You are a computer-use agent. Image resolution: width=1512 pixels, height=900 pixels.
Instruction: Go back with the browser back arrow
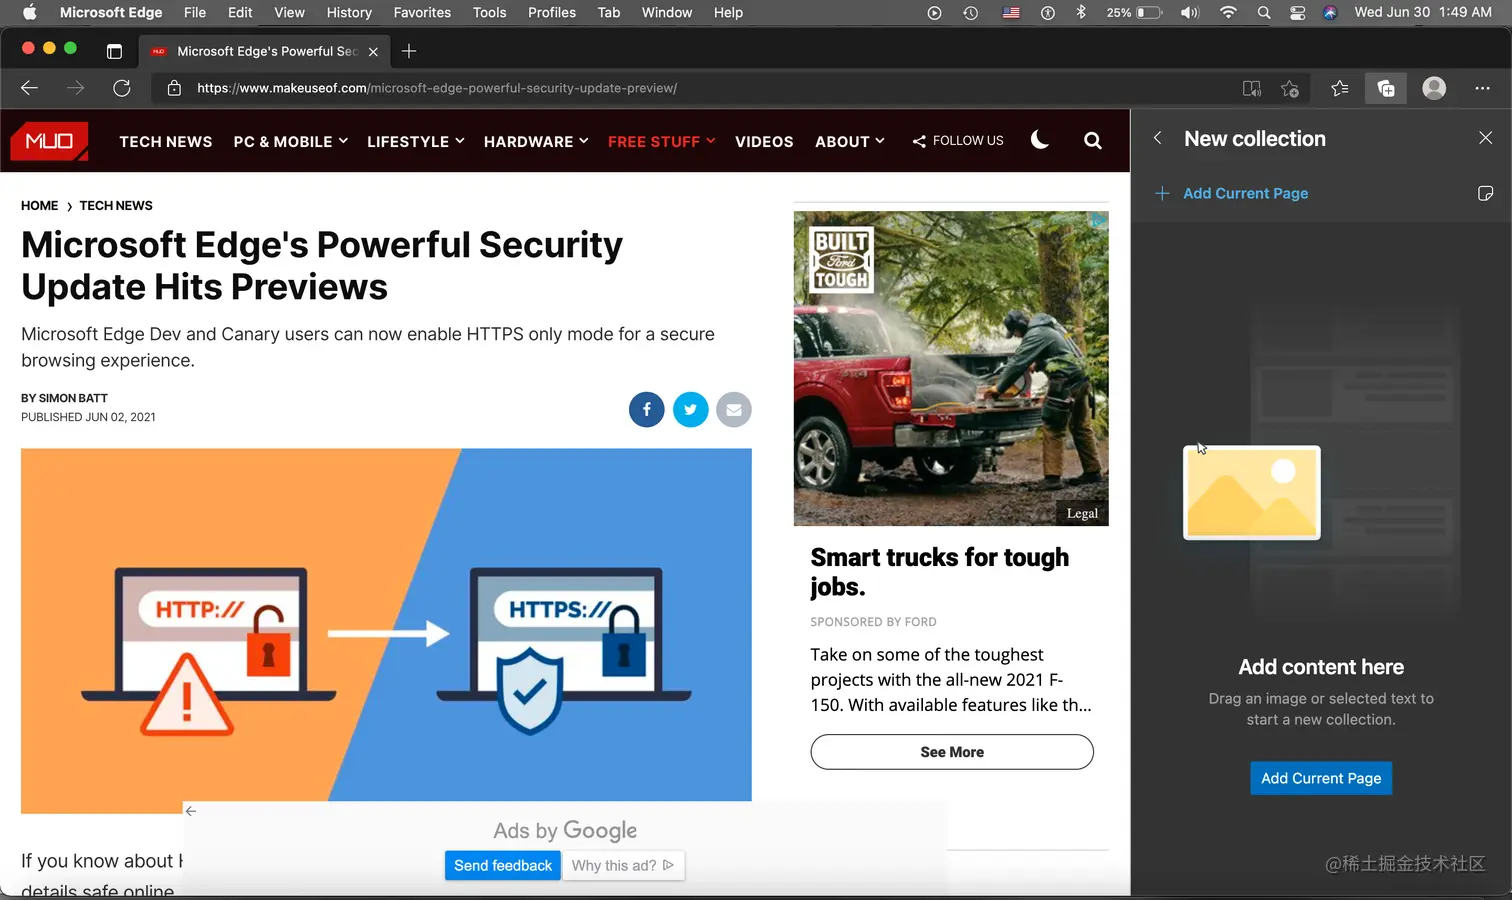29,88
